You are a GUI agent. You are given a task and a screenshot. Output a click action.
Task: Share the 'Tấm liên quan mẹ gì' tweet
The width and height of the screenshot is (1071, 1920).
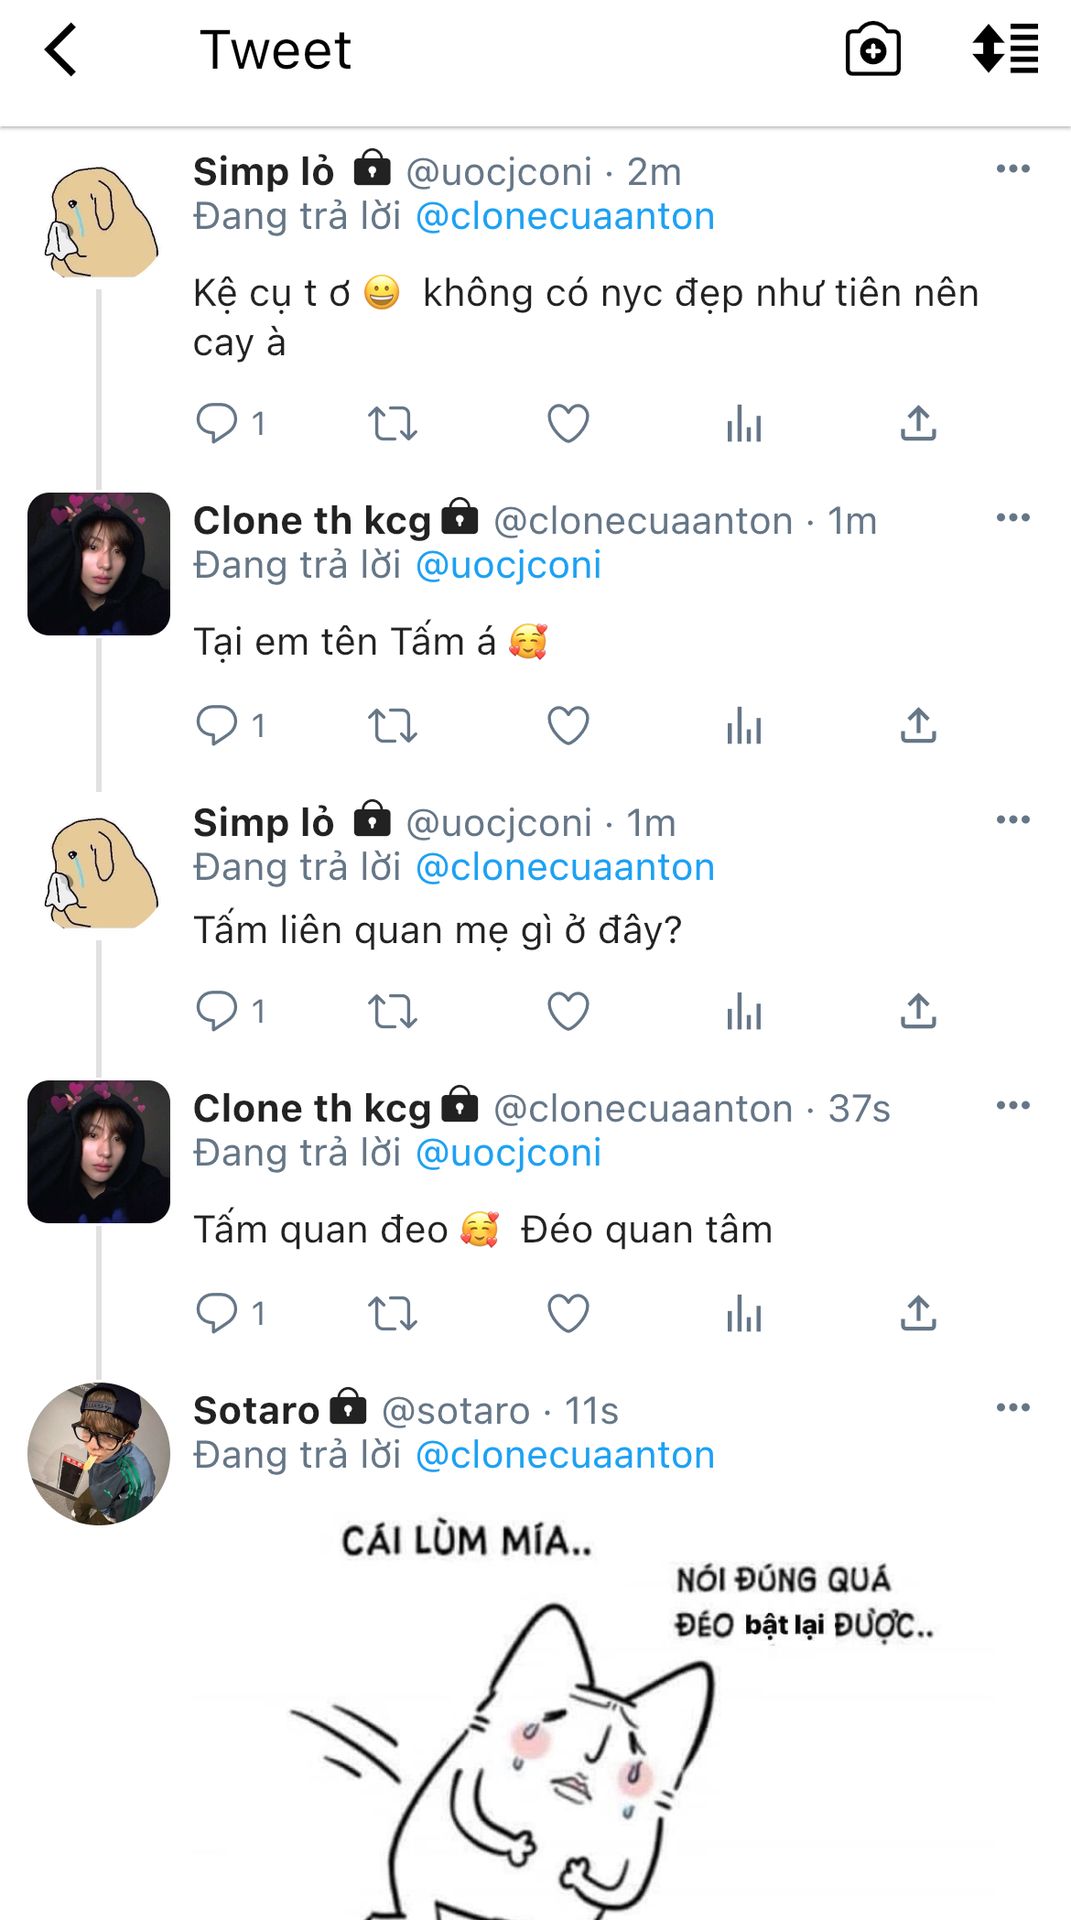pyautogui.click(x=918, y=1011)
